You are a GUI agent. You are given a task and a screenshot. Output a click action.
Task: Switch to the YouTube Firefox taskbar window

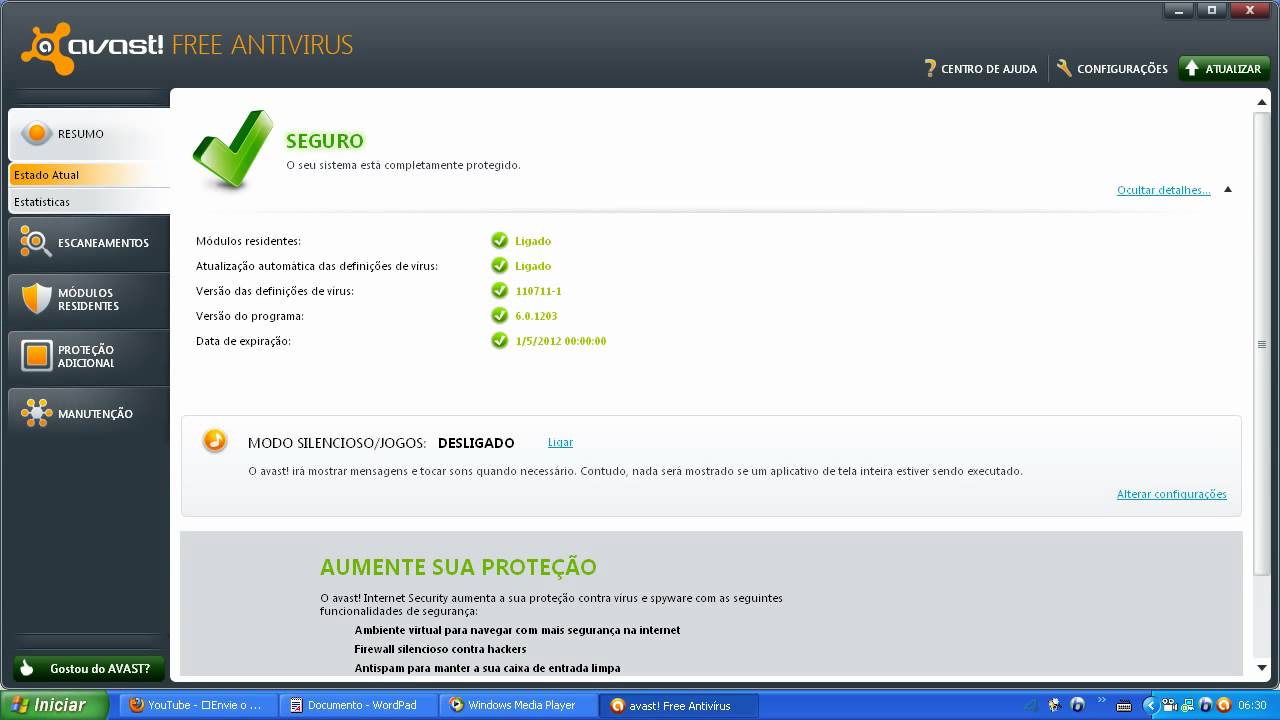pos(198,705)
